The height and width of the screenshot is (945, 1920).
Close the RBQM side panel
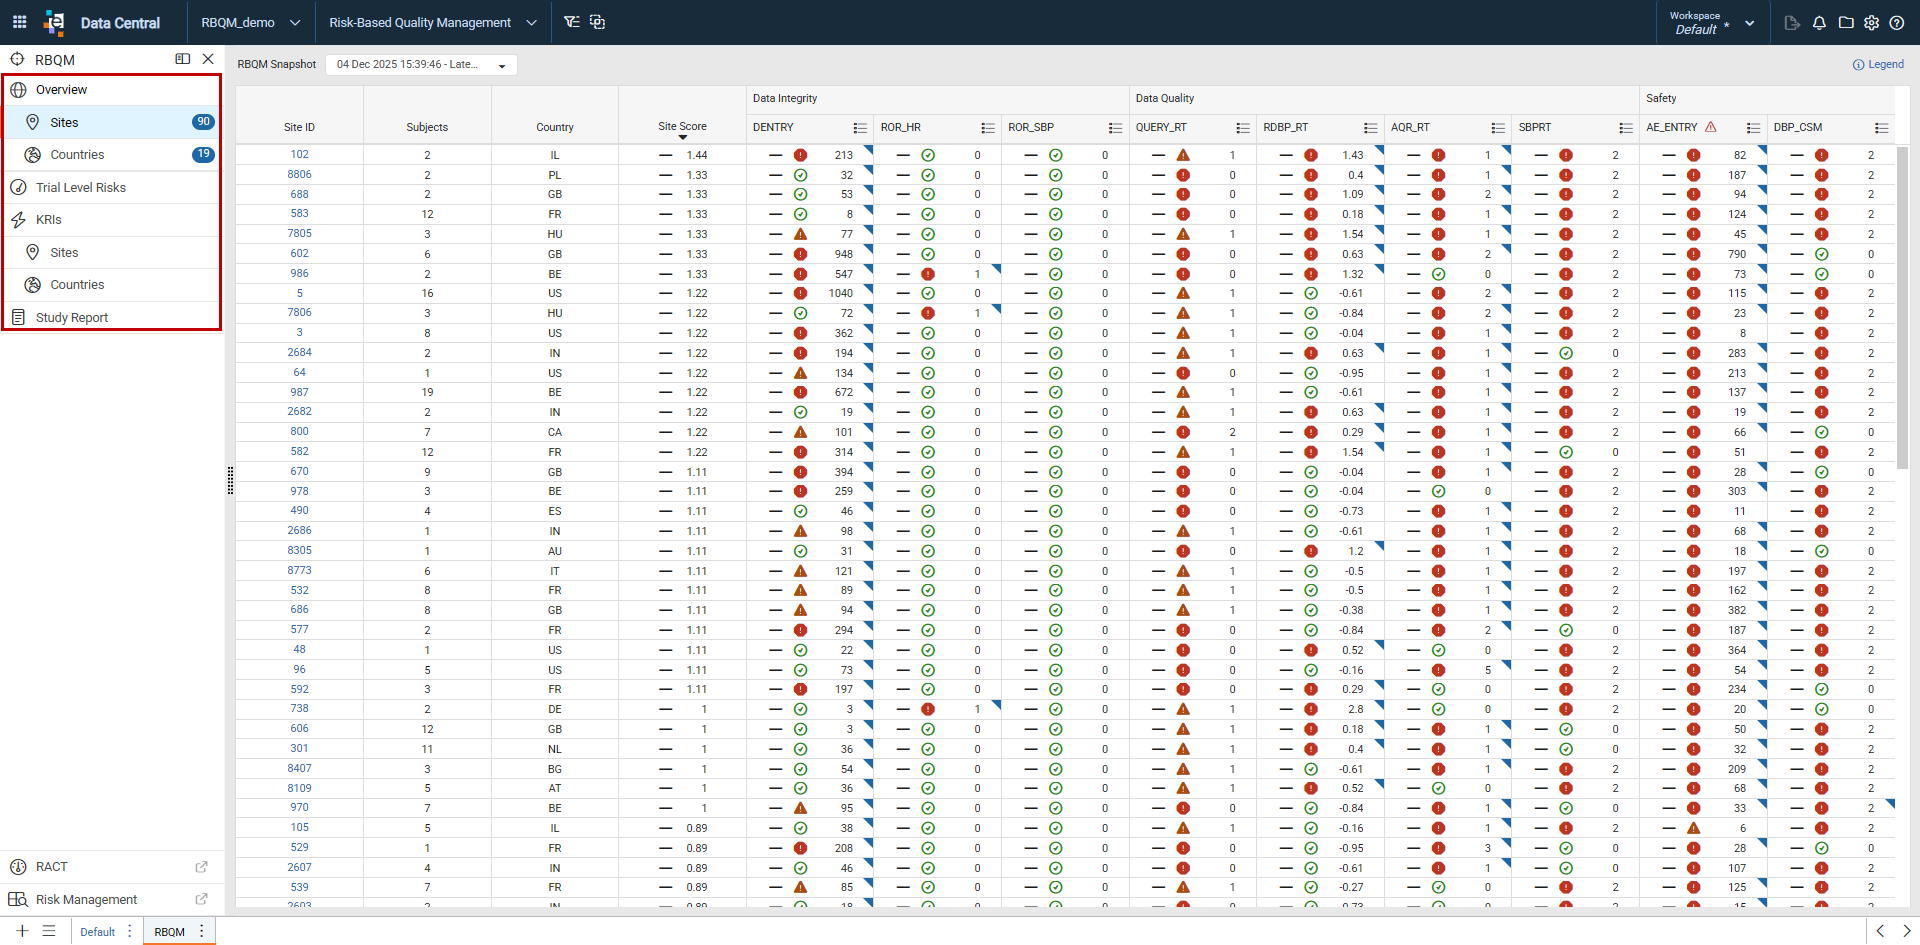208,59
